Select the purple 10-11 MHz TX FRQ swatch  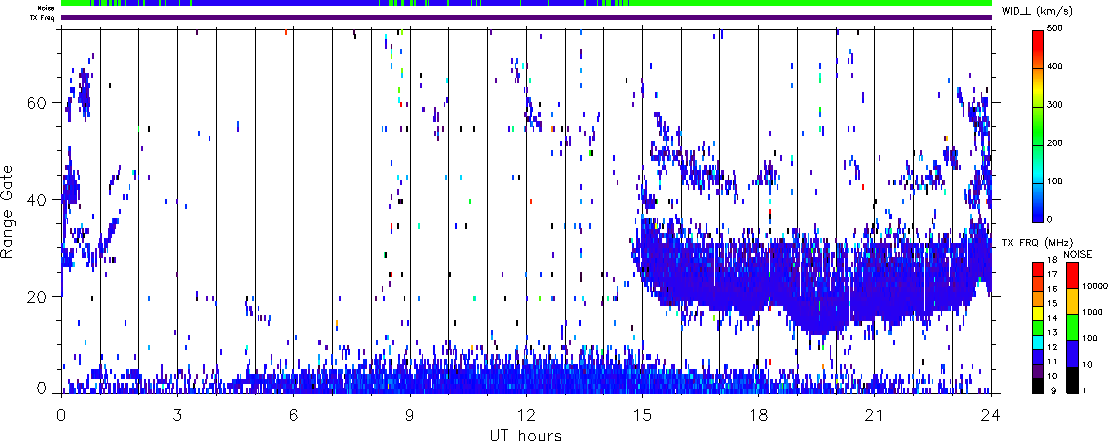(1038, 369)
